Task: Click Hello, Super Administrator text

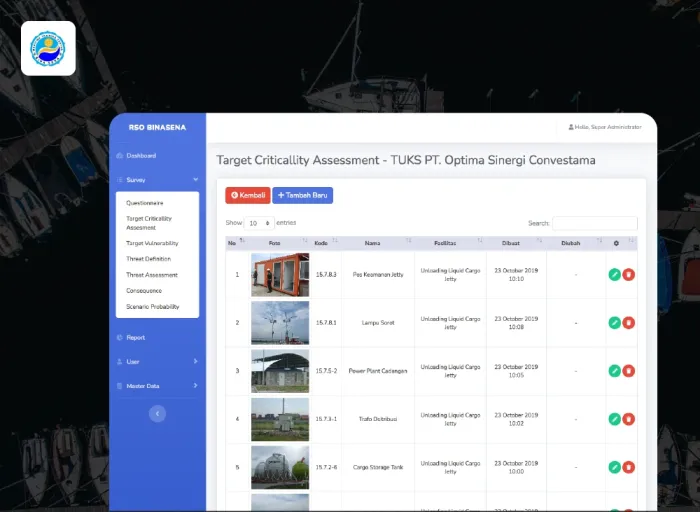Action: tap(608, 127)
